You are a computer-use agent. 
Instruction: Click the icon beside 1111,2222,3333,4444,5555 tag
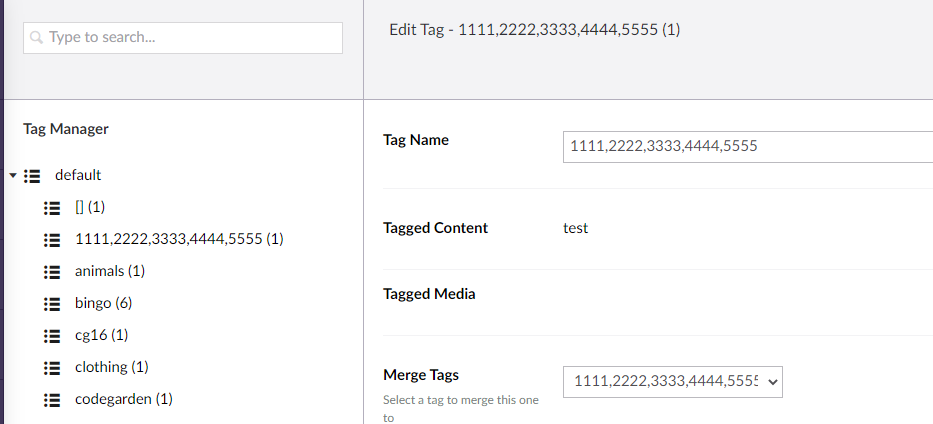pyautogui.click(x=52, y=239)
